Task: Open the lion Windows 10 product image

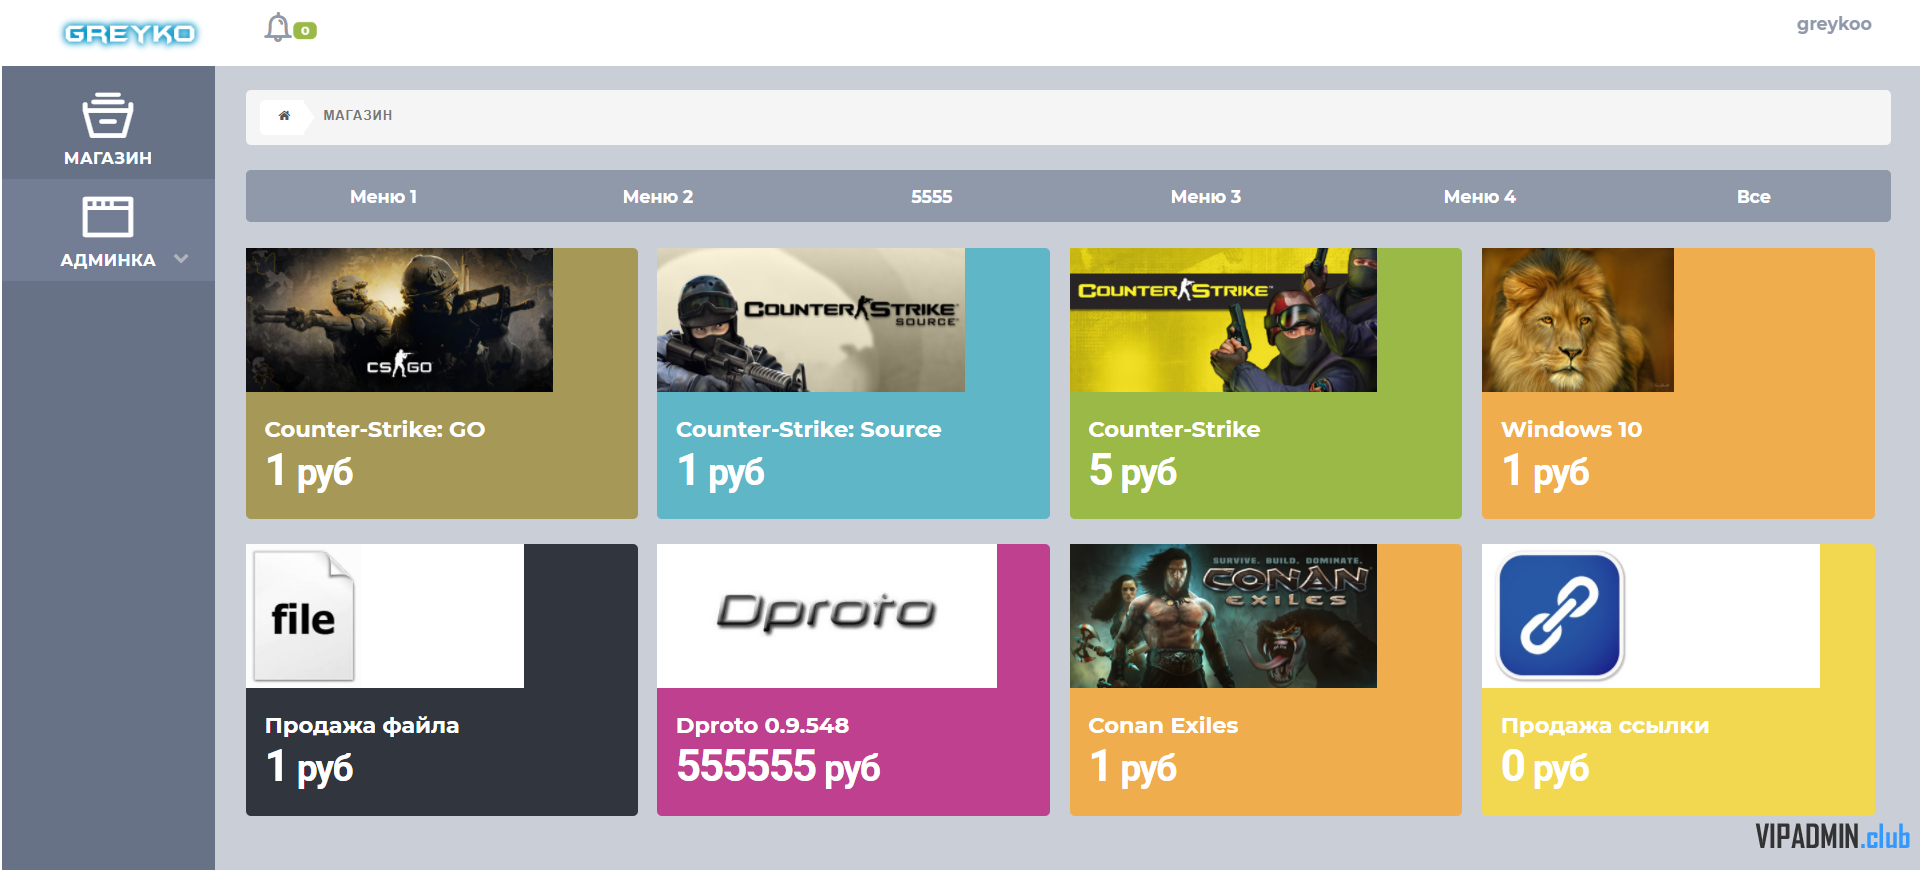Action: 1578,320
